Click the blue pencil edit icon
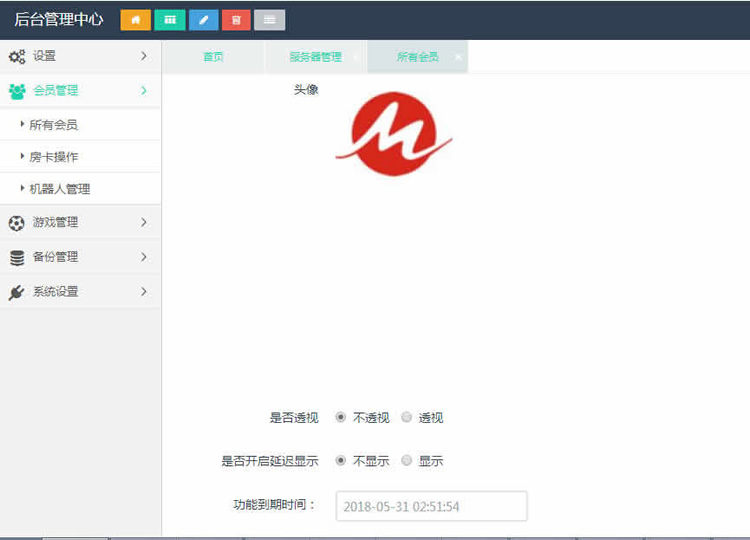This screenshot has width=750, height=540. click(x=203, y=20)
